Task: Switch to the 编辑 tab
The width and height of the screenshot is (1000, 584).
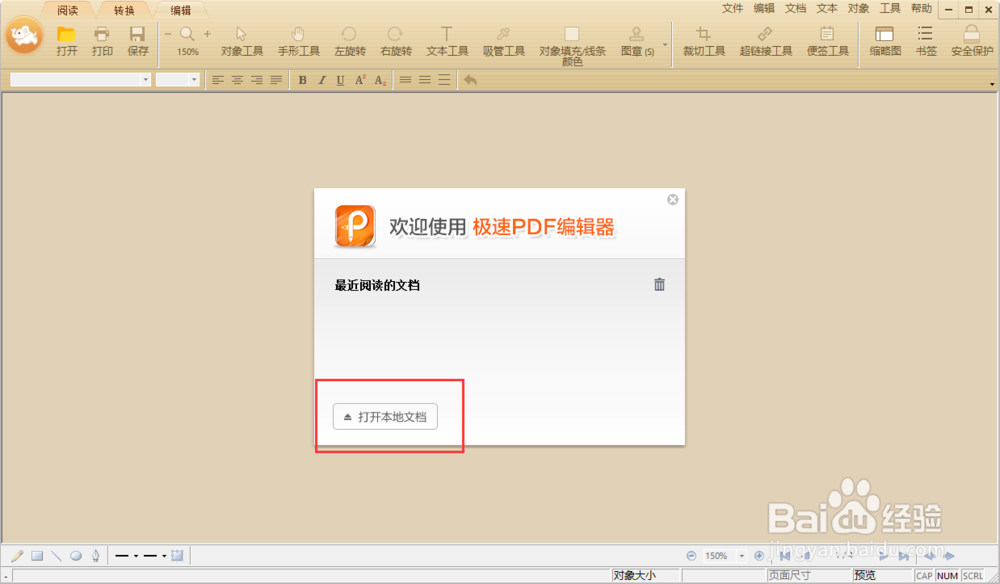Action: click(180, 10)
